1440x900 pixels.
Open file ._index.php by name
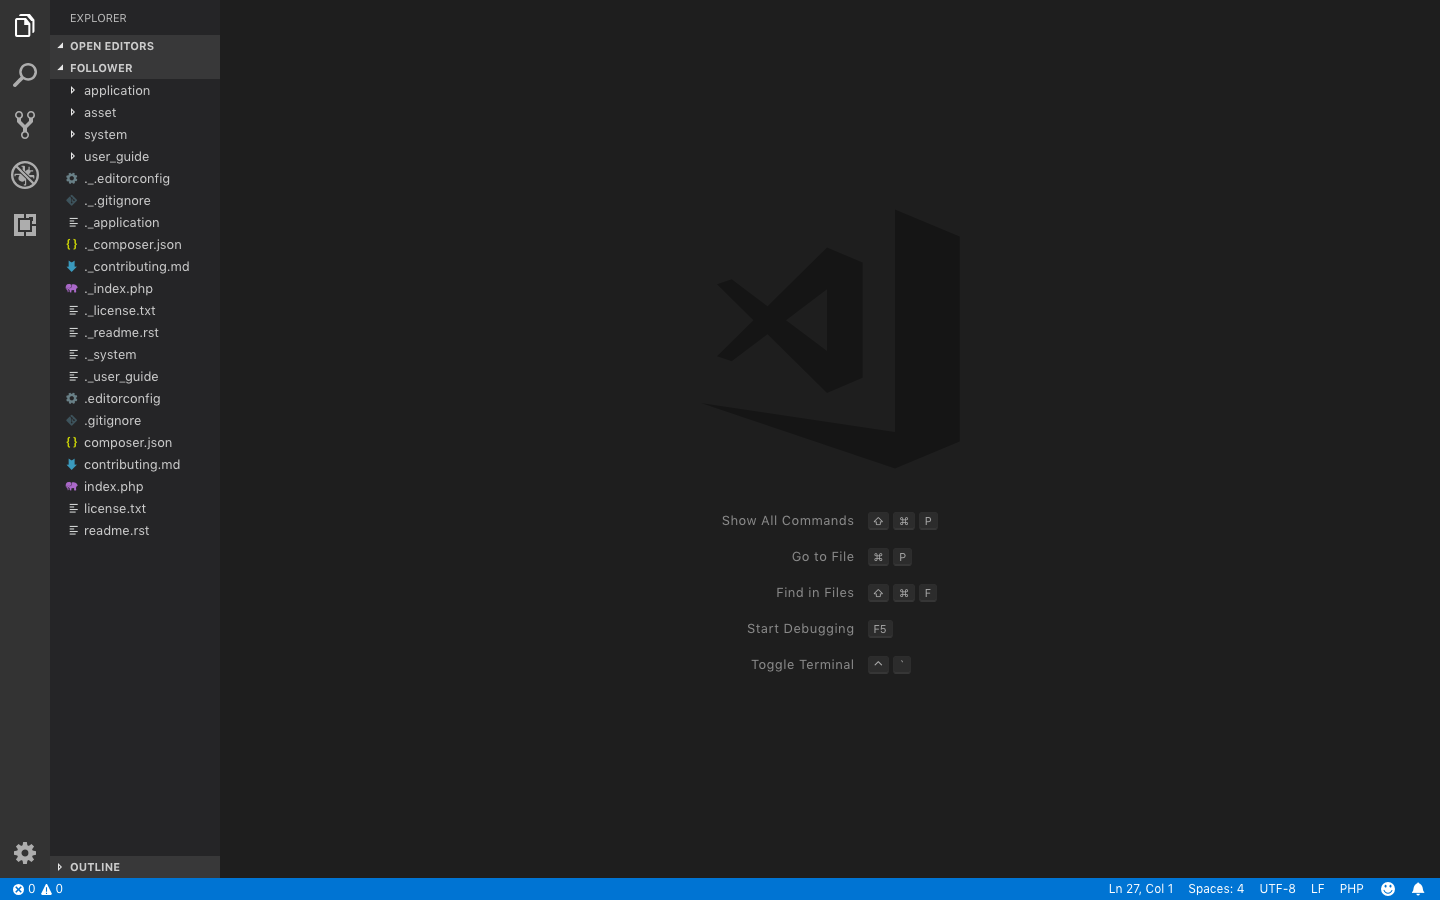coord(118,289)
